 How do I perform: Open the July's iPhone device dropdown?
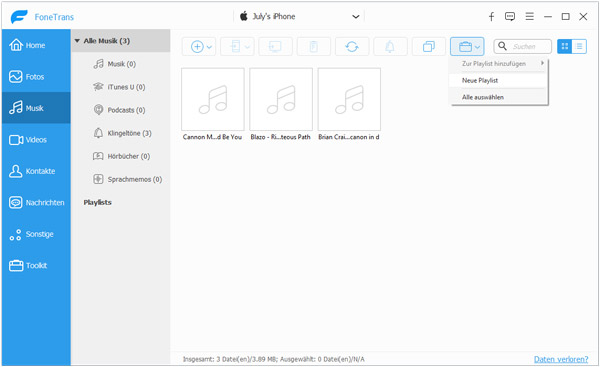pos(299,16)
